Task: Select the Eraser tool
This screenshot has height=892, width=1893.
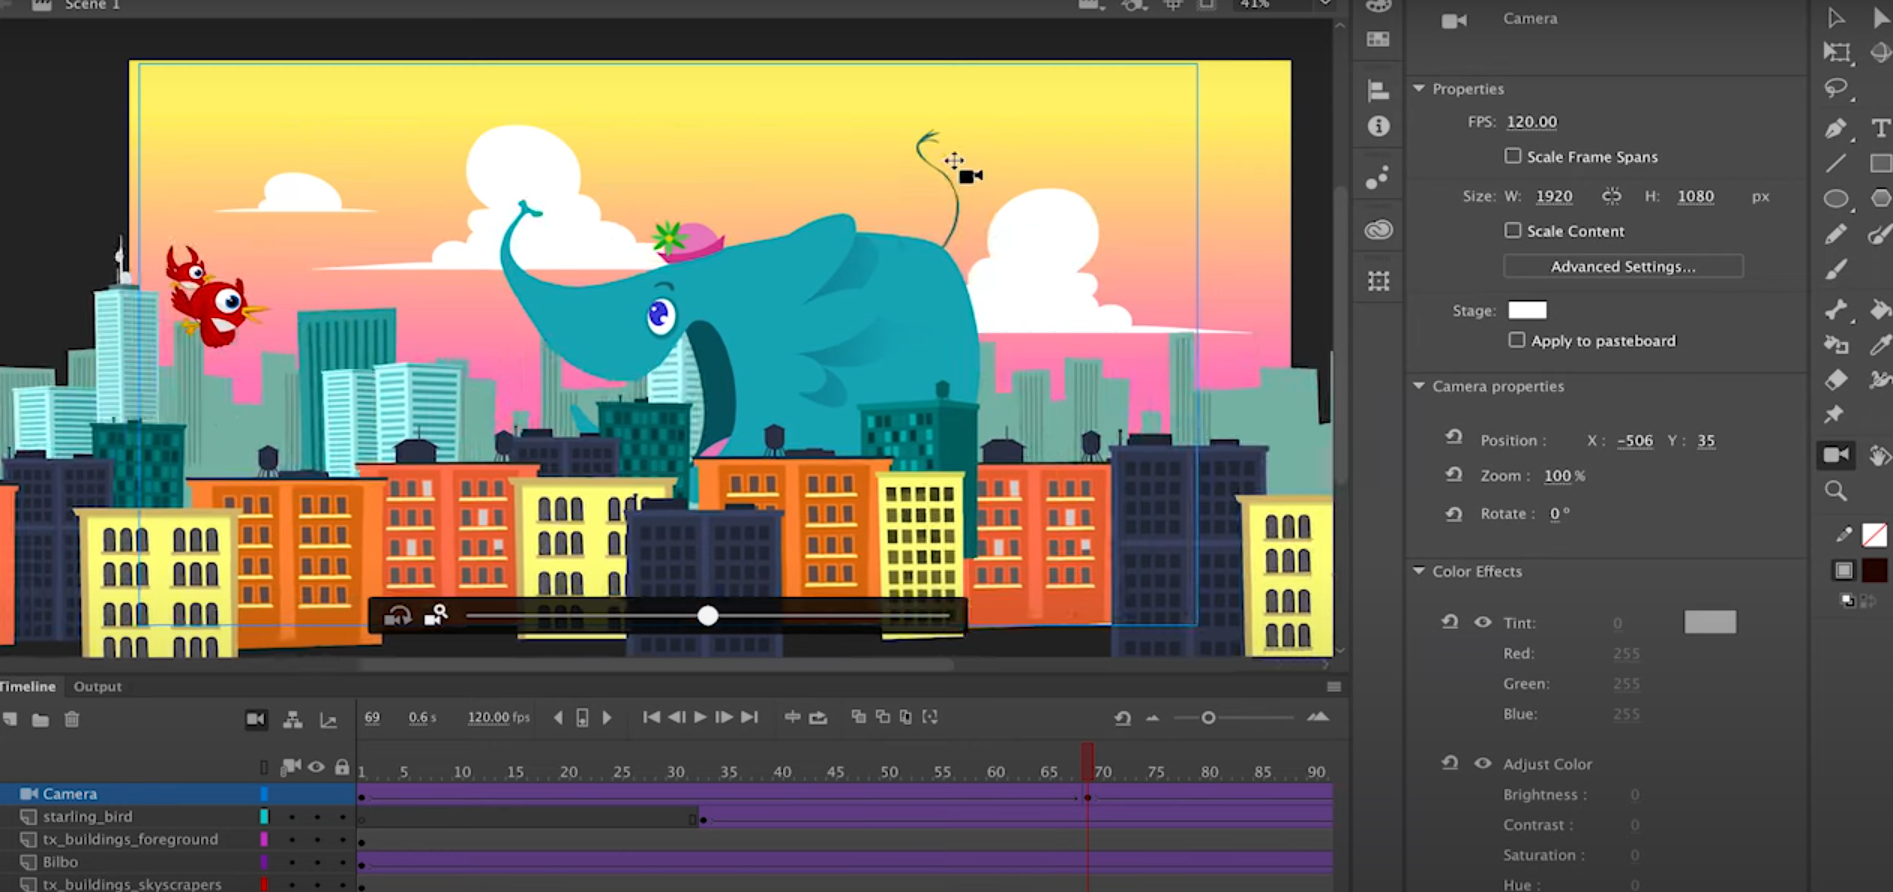Action: coord(1836,379)
